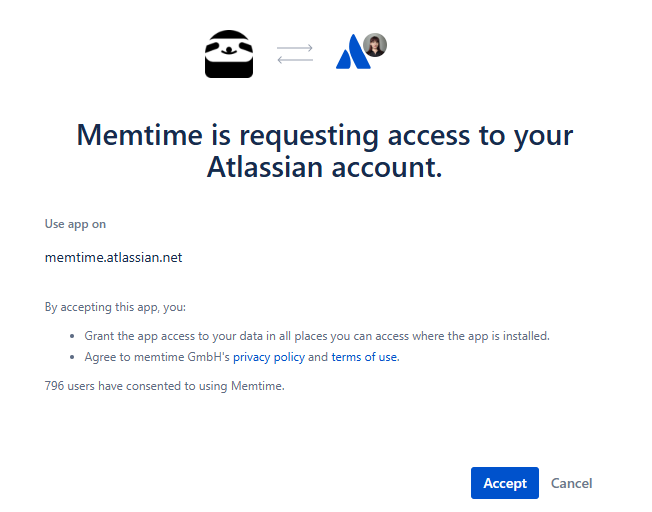Click the 'Use app on' label

click(75, 224)
